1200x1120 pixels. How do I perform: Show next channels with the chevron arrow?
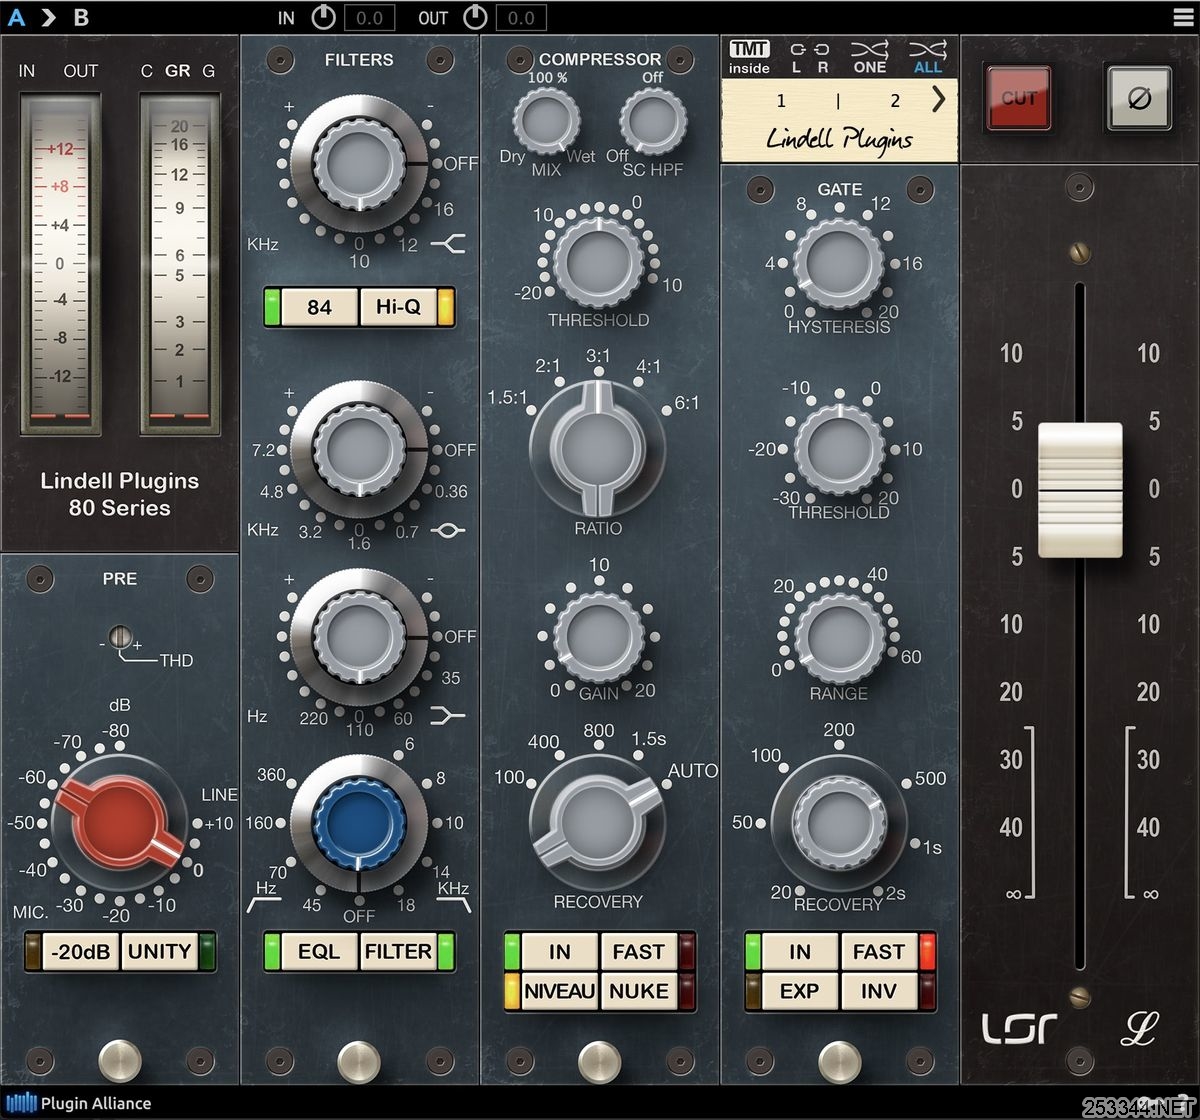[938, 99]
